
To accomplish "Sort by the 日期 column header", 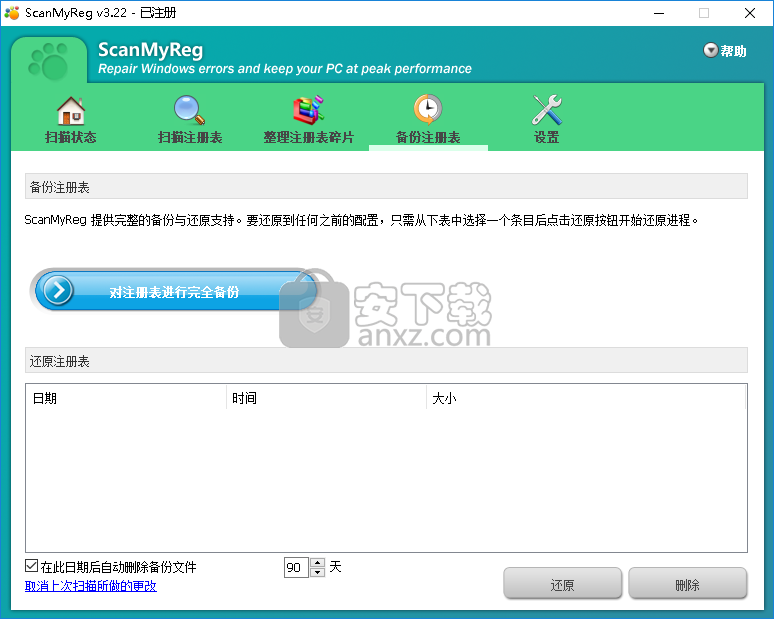I will click(126, 398).
